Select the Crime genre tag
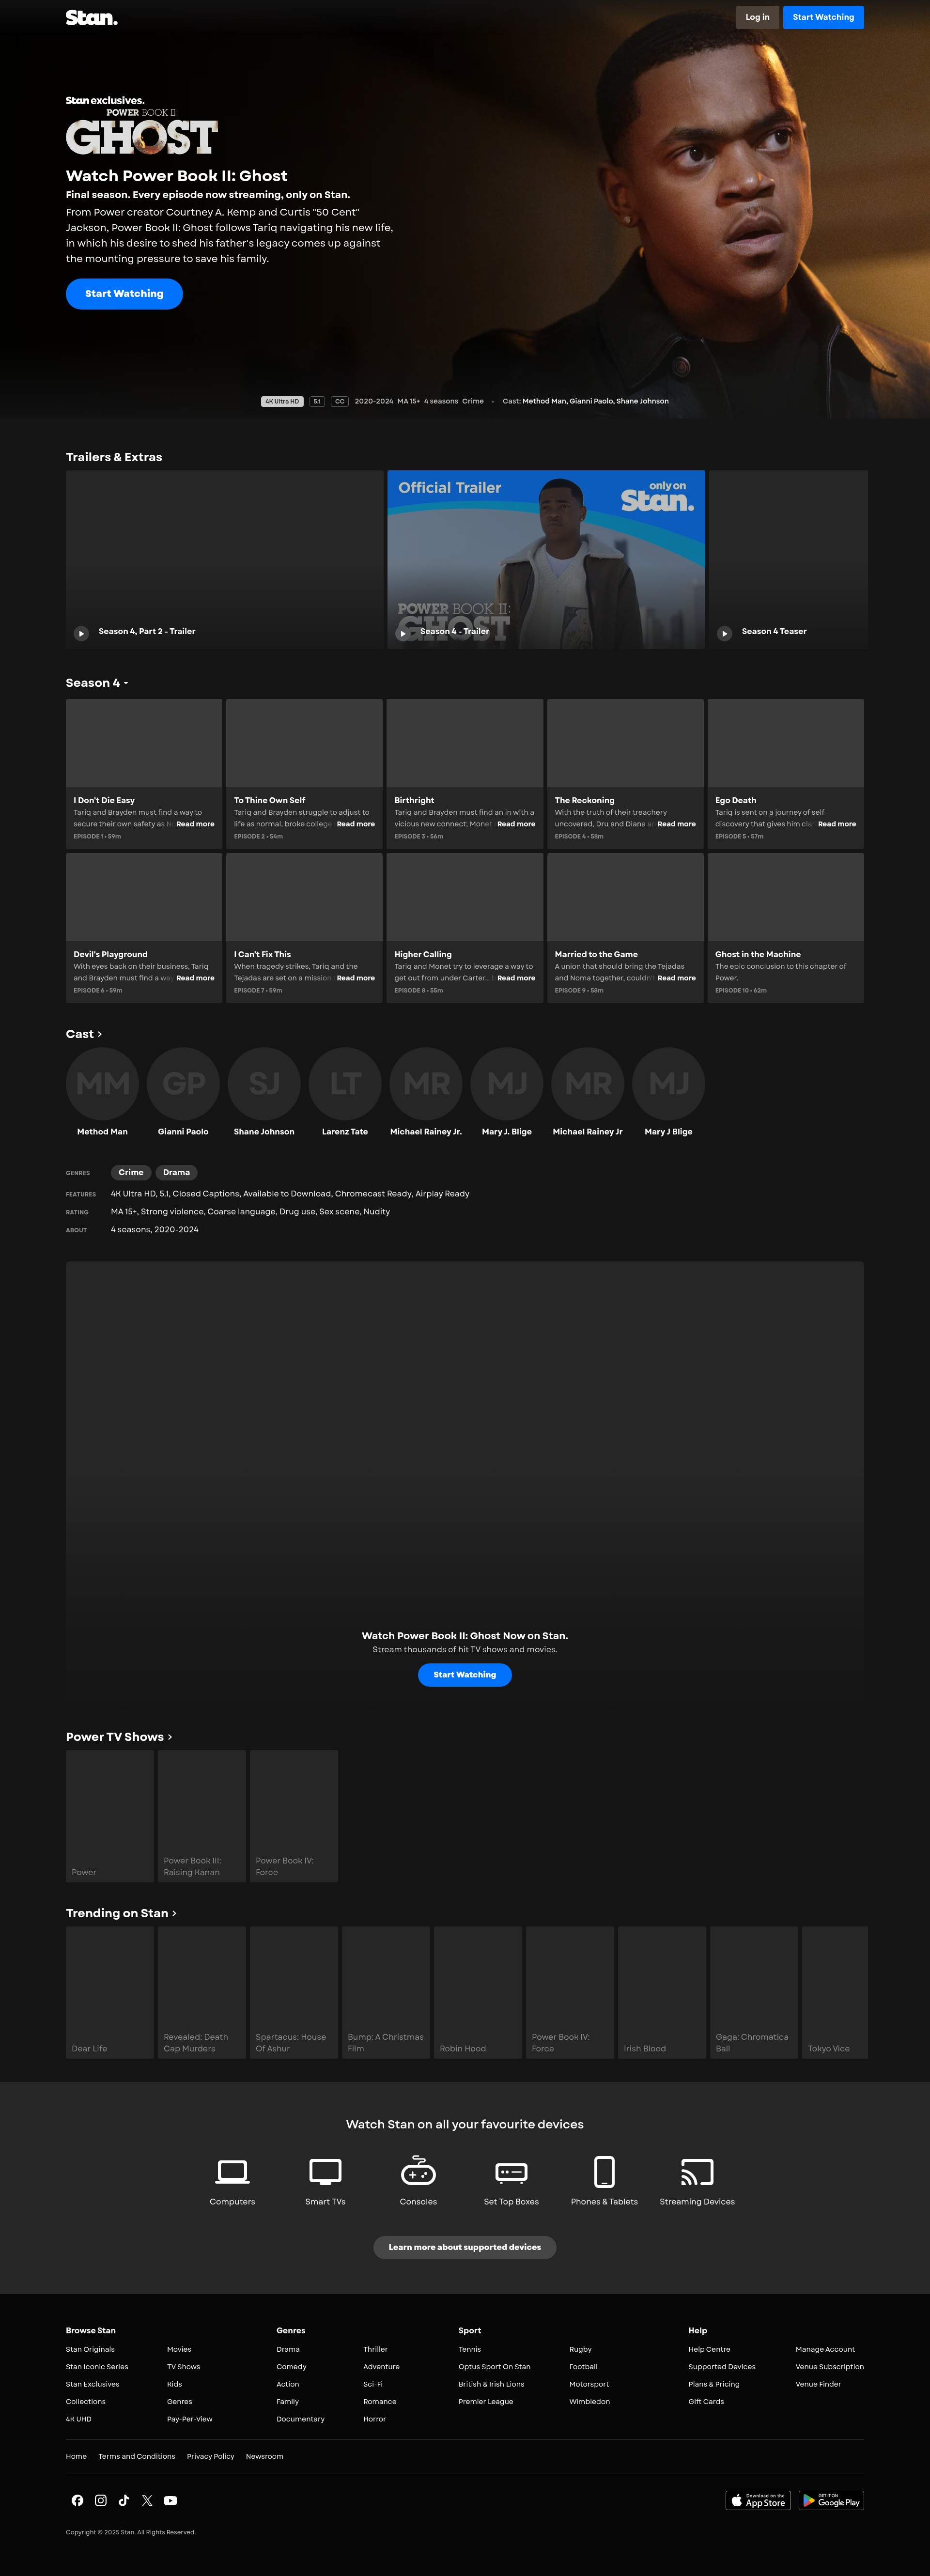 point(131,1172)
